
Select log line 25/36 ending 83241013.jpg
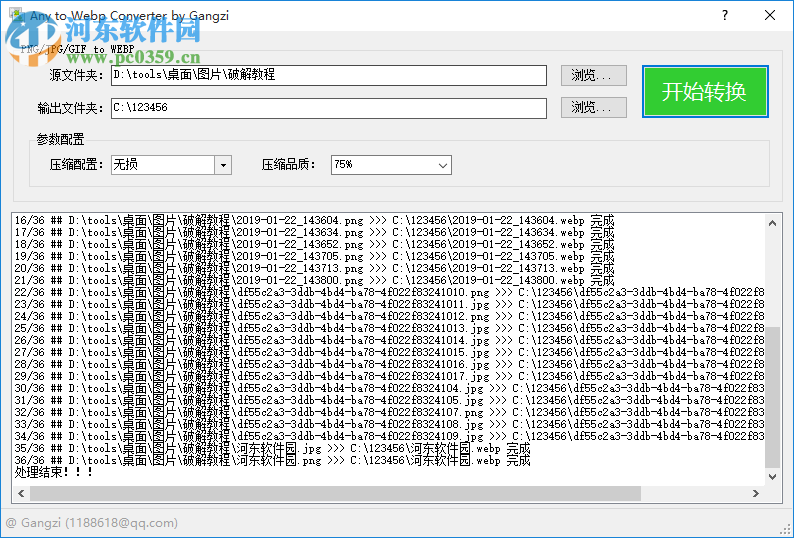pyautogui.click(x=389, y=329)
